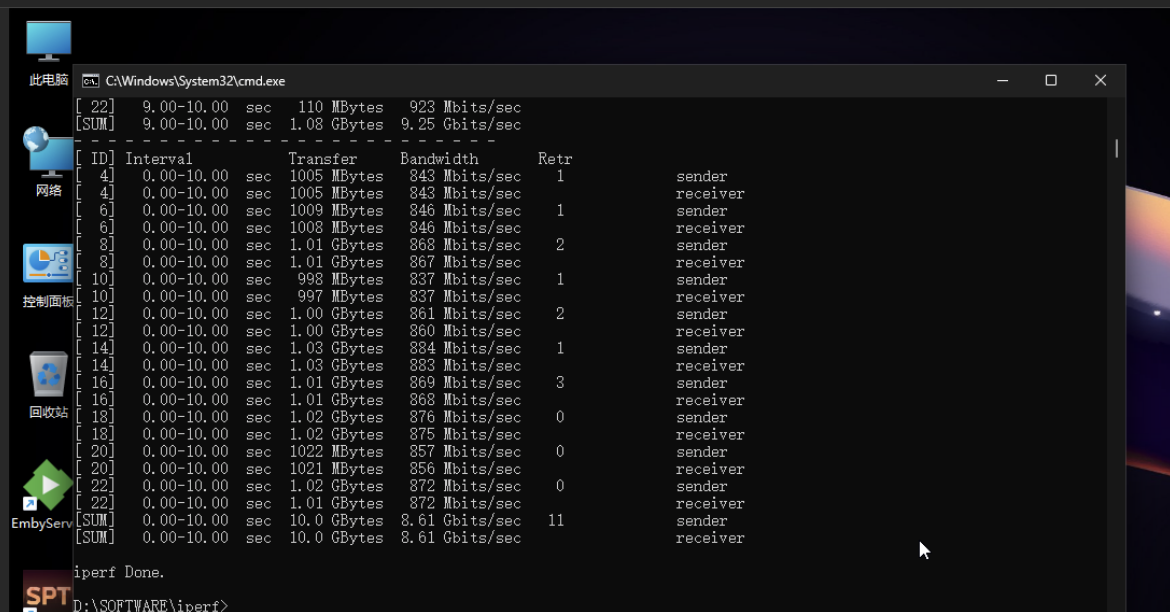Click the C:\Windows\System32\cmd.exe title text
Viewport: 1170px width, 612px height.
click(195, 81)
